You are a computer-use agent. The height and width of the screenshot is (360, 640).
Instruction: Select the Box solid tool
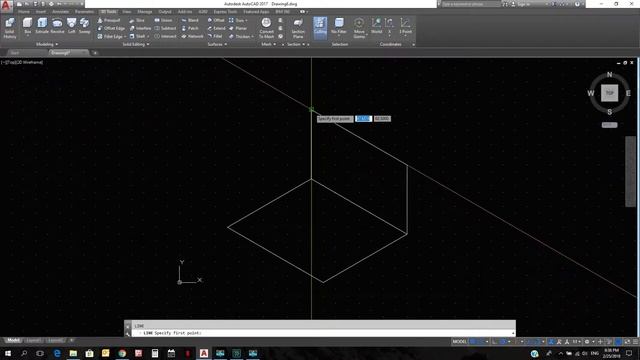click(27, 26)
